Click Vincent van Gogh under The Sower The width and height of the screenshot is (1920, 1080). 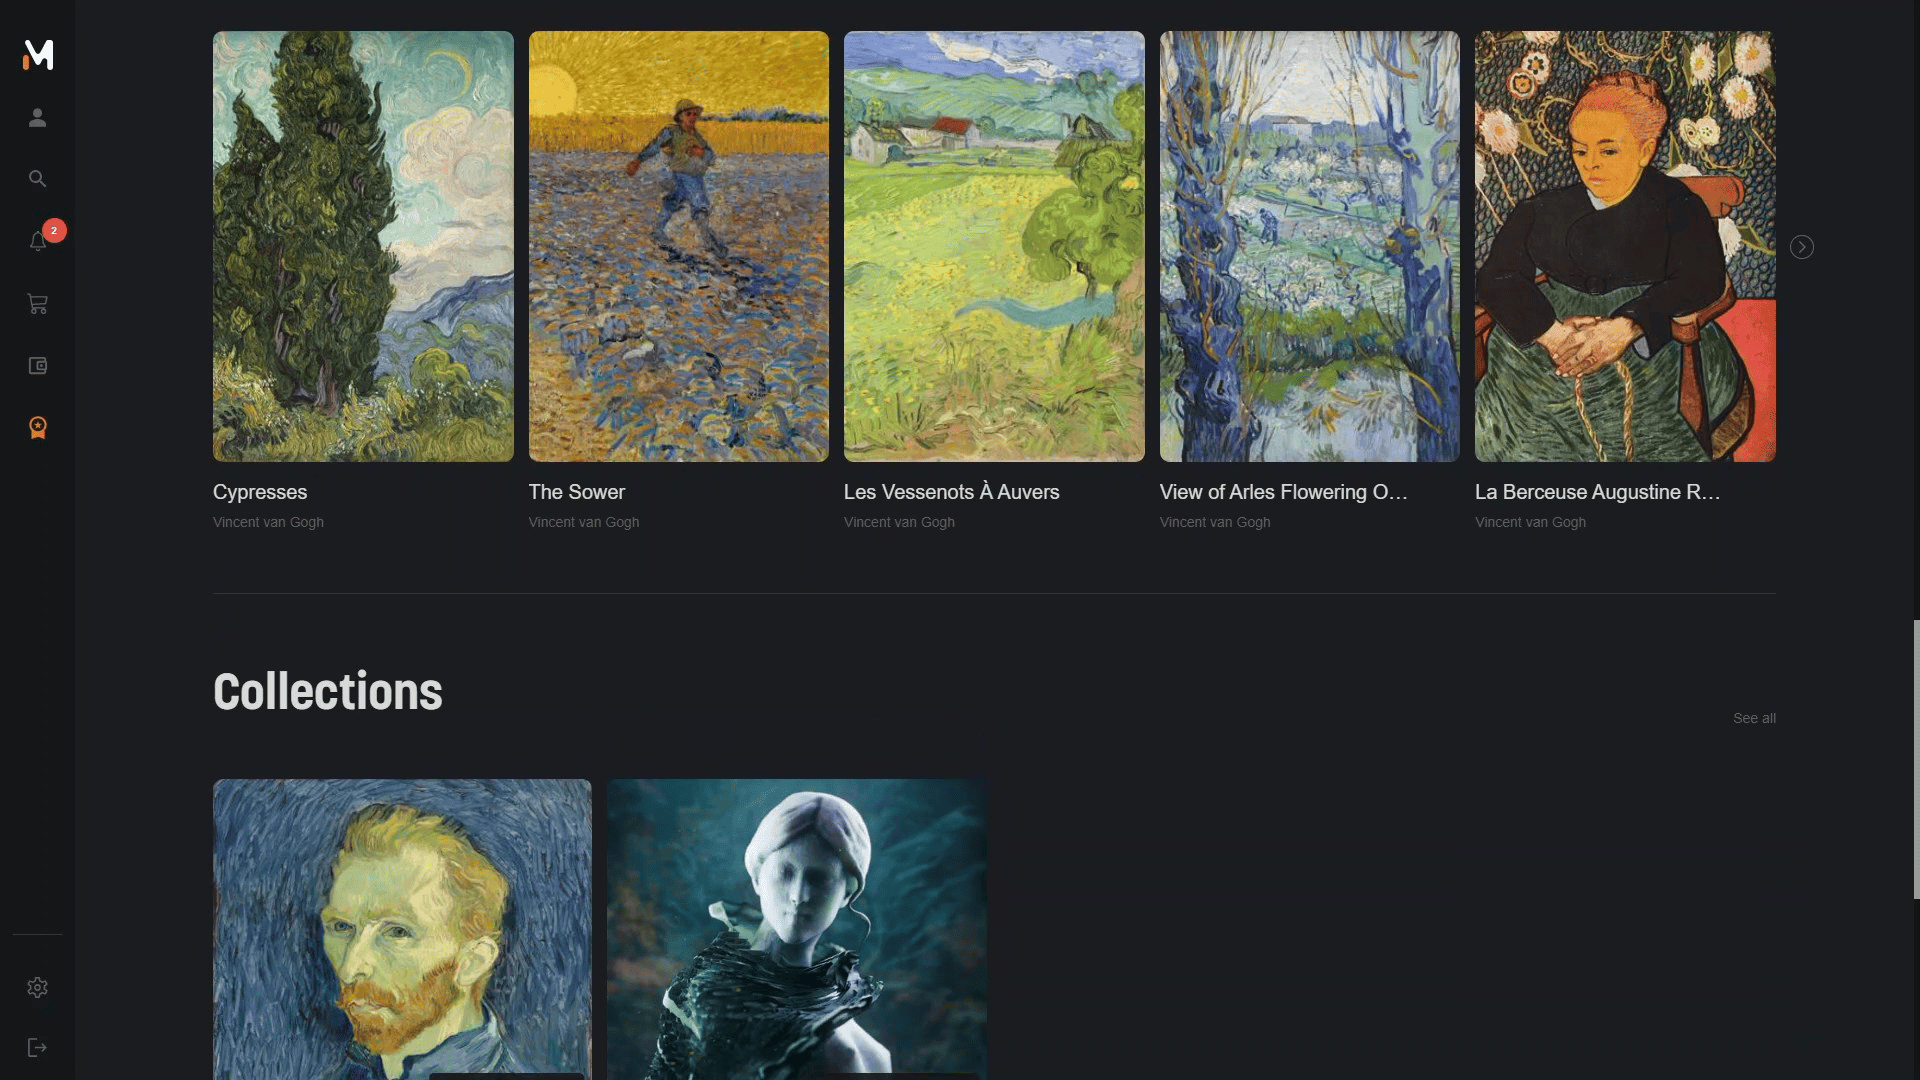coord(584,522)
